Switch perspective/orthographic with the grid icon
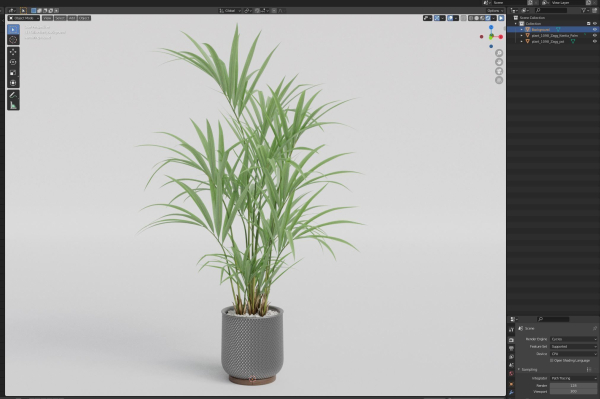600x399 pixels. coord(499,80)
